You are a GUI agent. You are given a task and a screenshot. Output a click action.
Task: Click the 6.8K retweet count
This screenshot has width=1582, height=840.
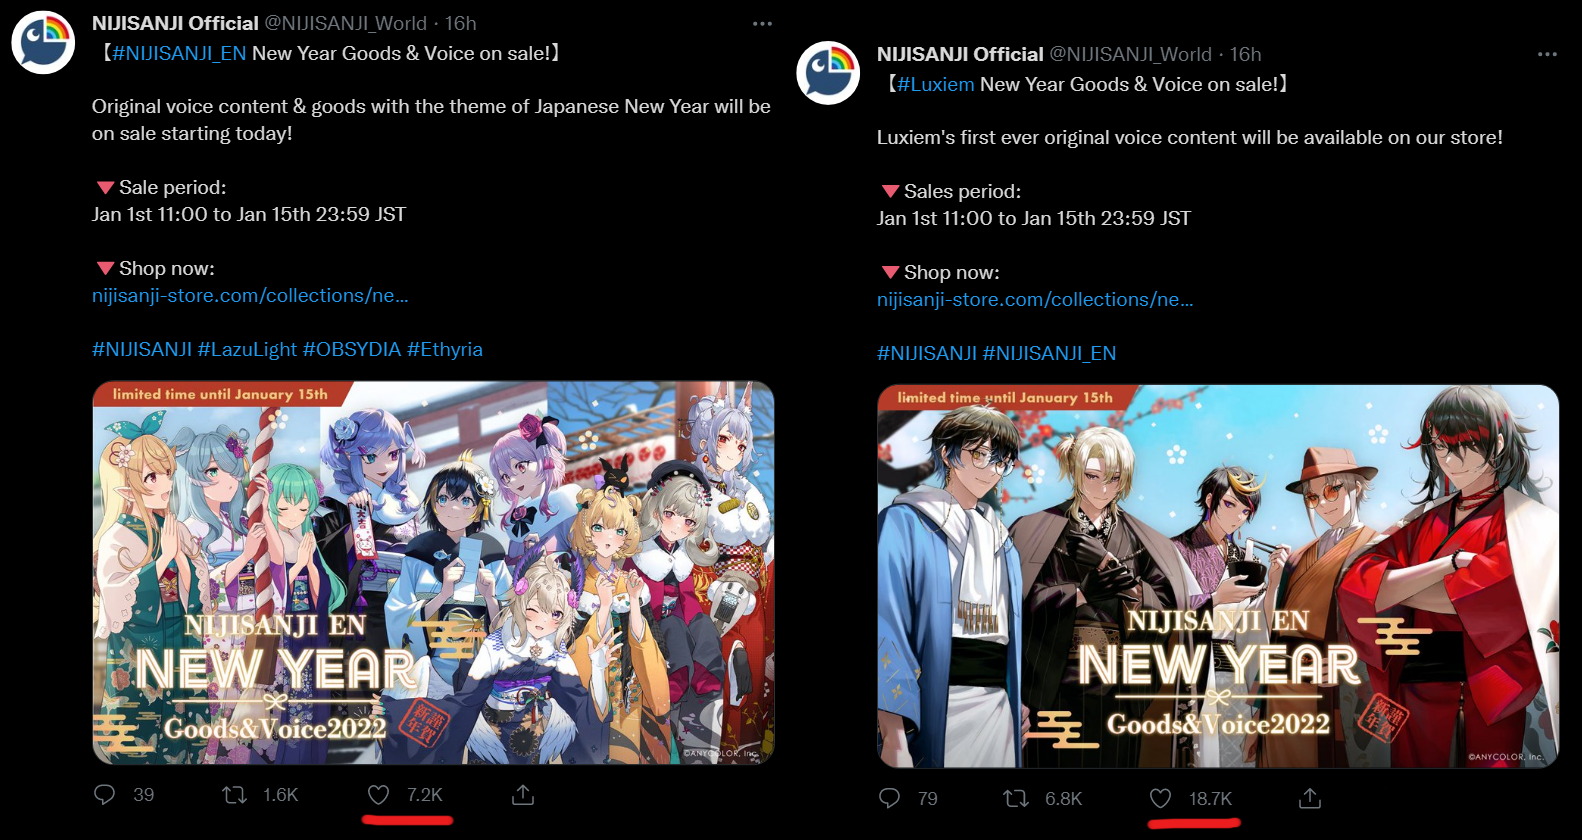point(1063,798)
